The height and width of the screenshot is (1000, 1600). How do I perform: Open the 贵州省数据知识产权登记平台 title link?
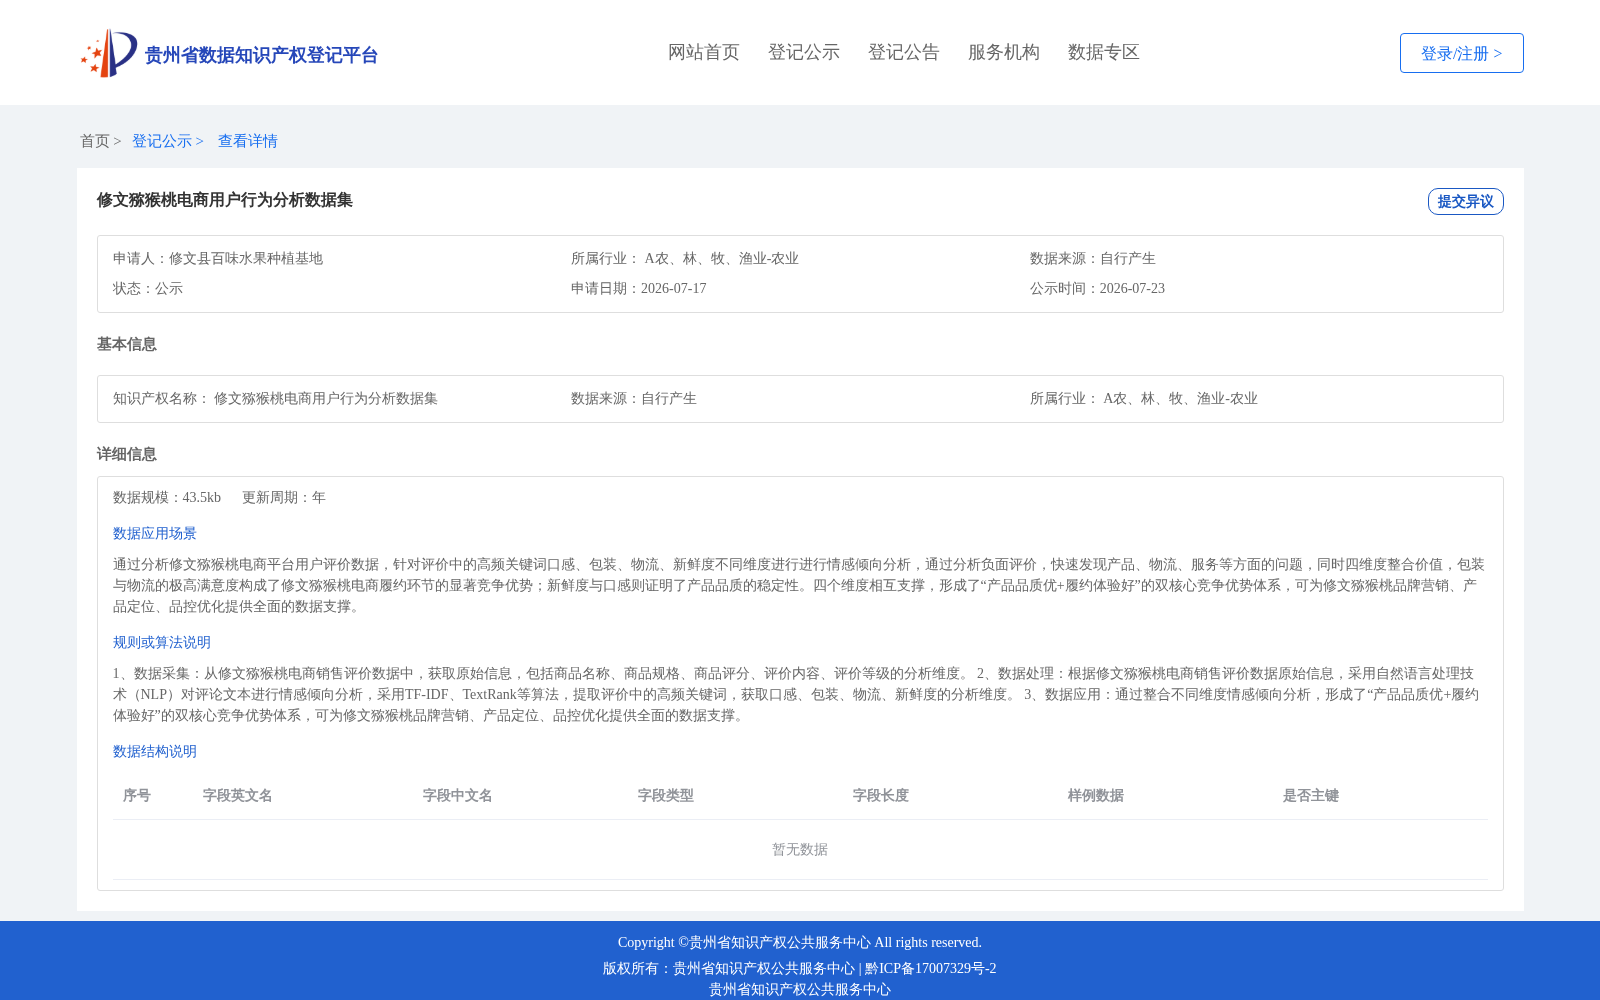point(261,55)
